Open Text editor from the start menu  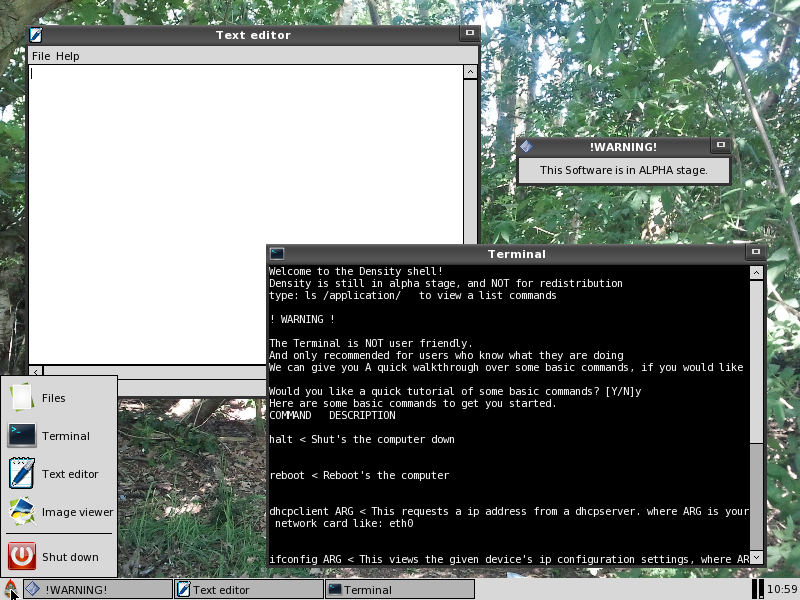(60, 474)
